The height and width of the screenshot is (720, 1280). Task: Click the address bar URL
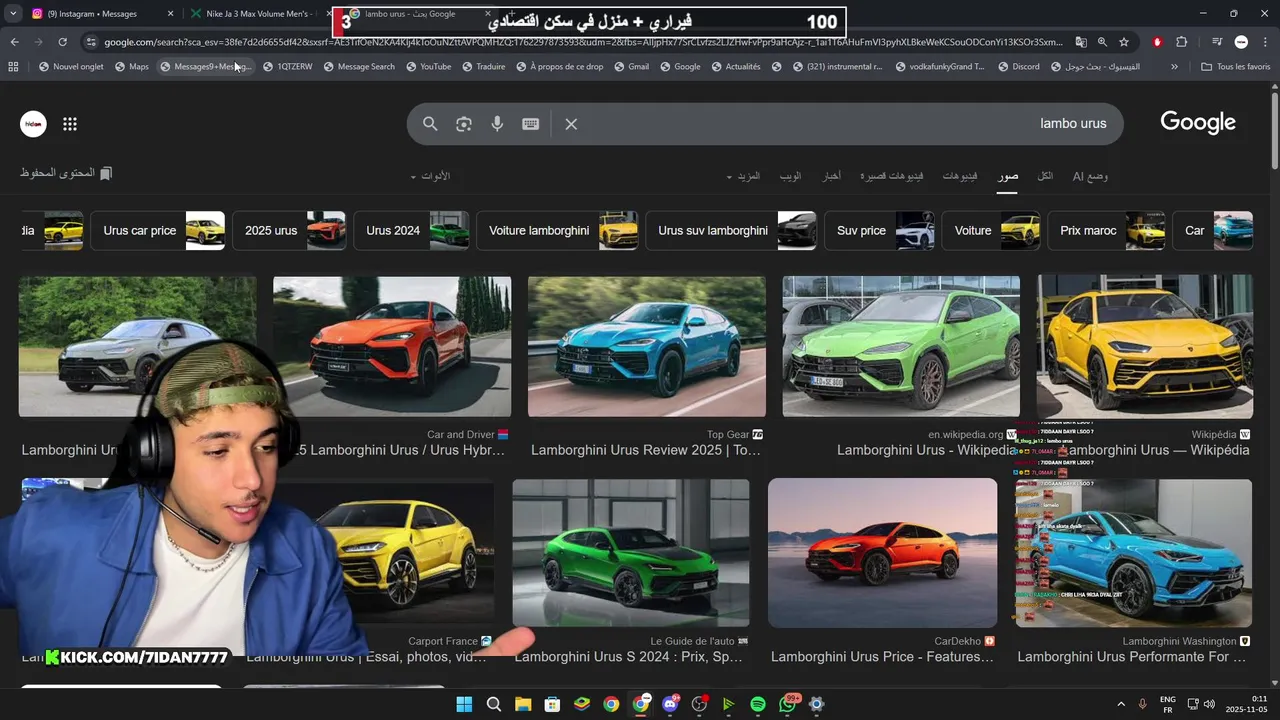tap(583, 42)
